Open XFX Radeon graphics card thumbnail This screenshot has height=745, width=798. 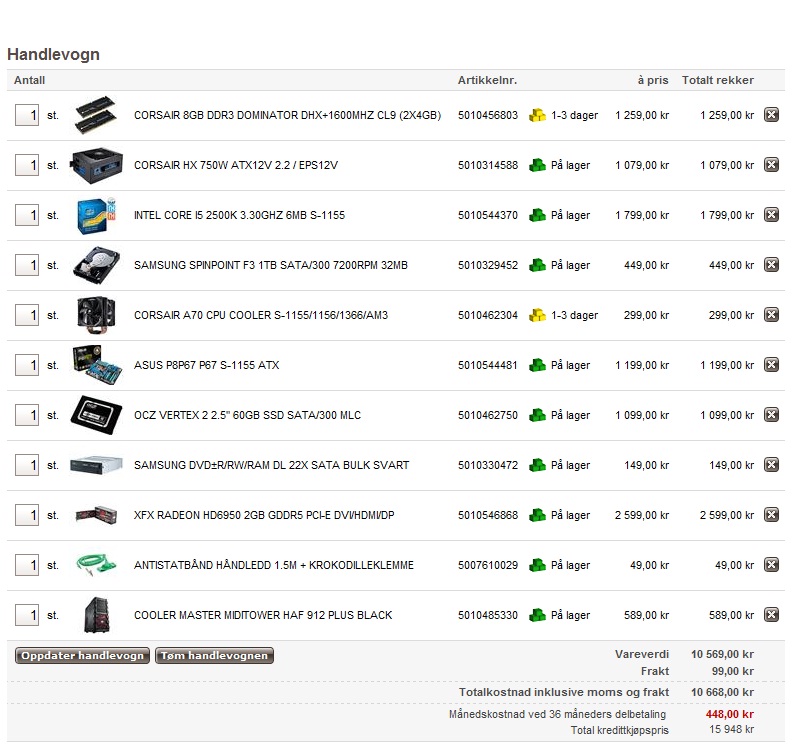pos(96,515)
